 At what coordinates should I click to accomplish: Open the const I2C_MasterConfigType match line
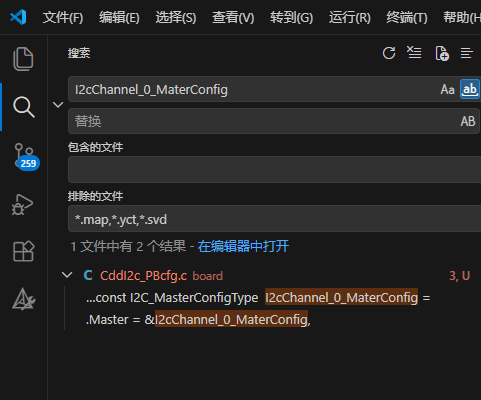[258, 298]
